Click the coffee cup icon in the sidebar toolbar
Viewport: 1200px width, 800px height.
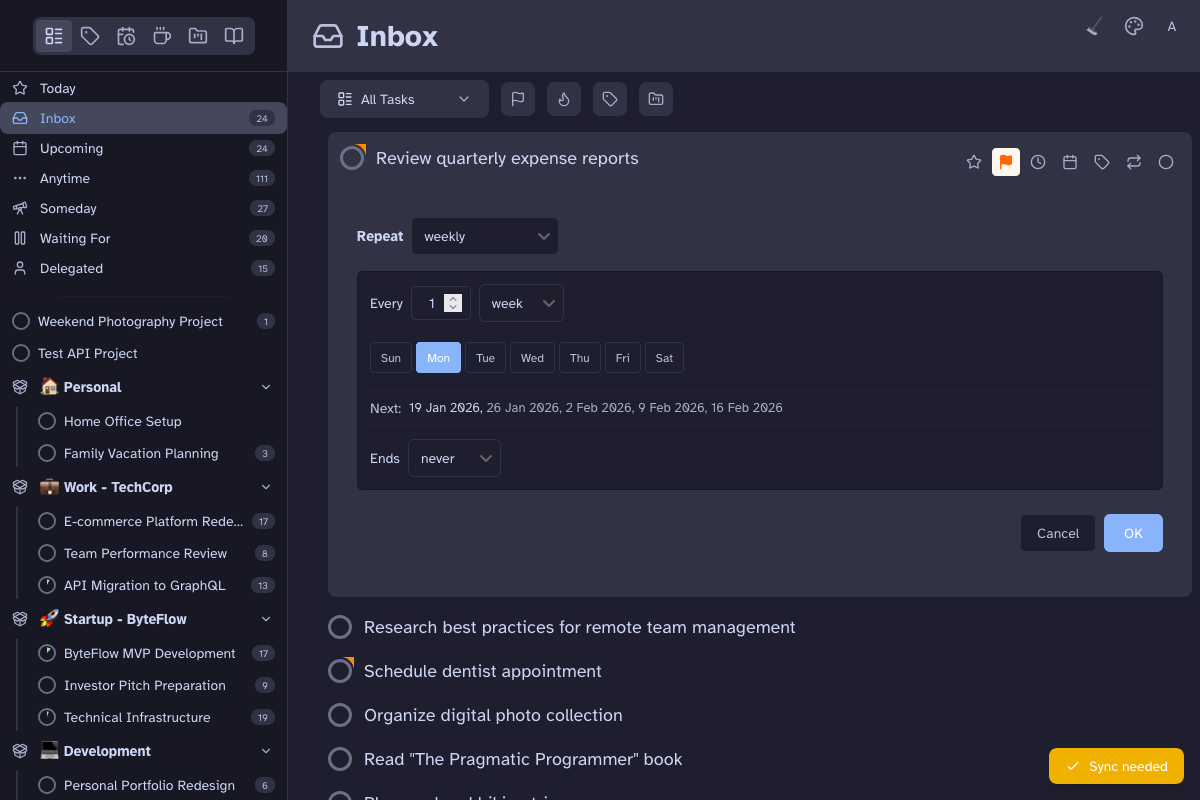coord(162,36)
